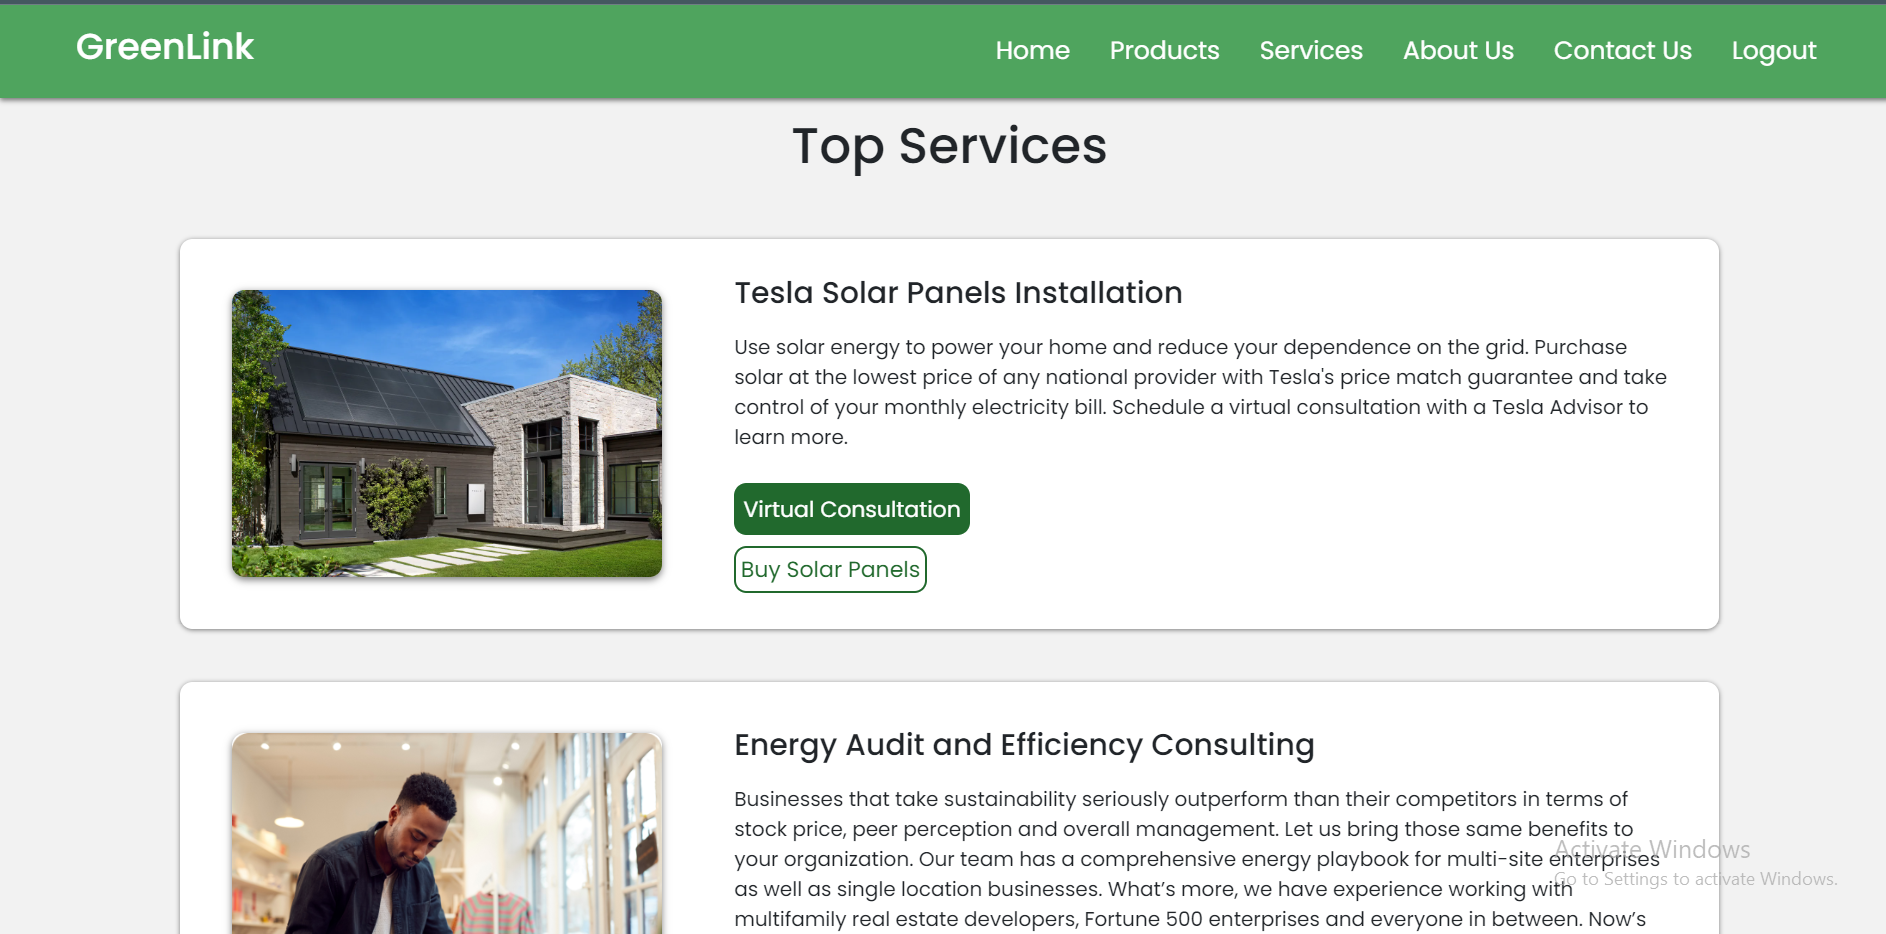Click the Buy Solar Panels button
Image resolution: width=1886 pixels, height=934 pixels.
pos(830,569)
